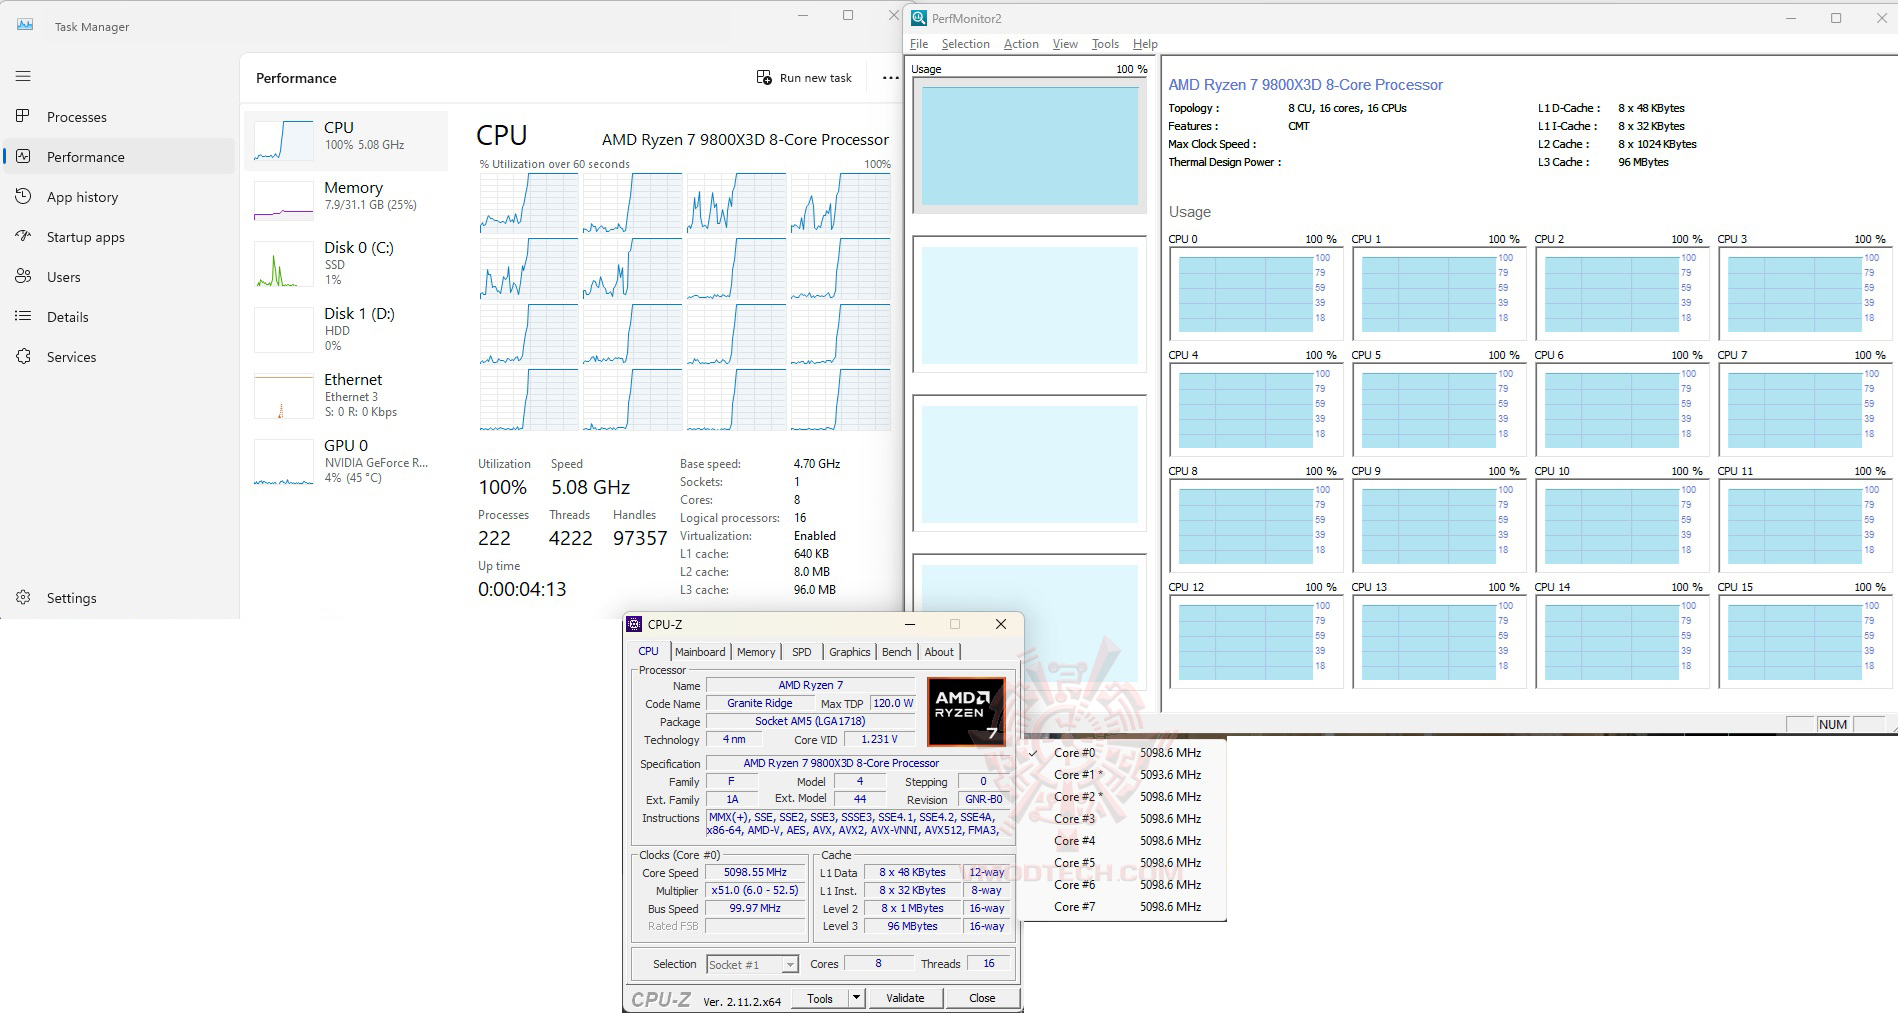Show the Users page in Task Manager
Screen dimensions: 1898x1013
click(120, 277)
